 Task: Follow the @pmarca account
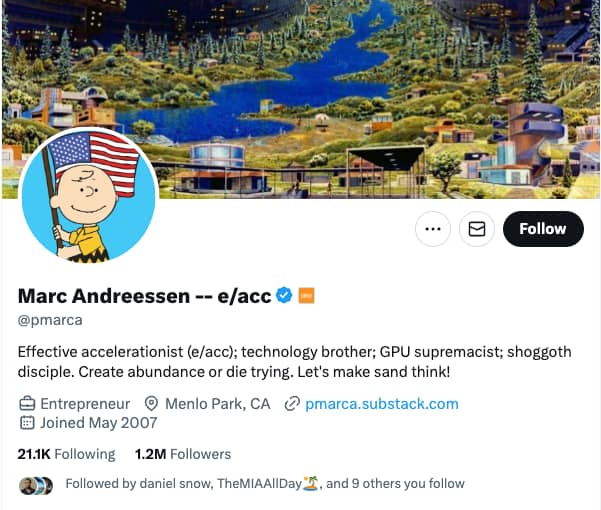543,229
